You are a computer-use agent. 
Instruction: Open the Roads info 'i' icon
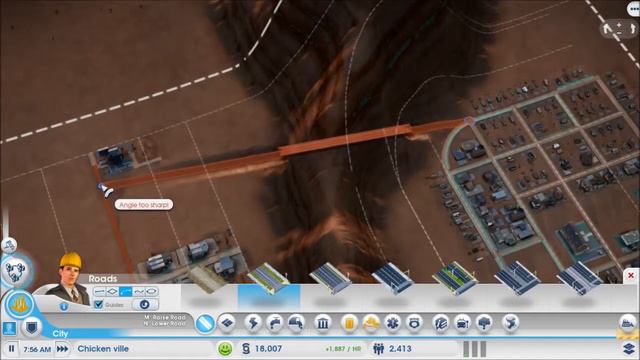(x=64, y=306)
